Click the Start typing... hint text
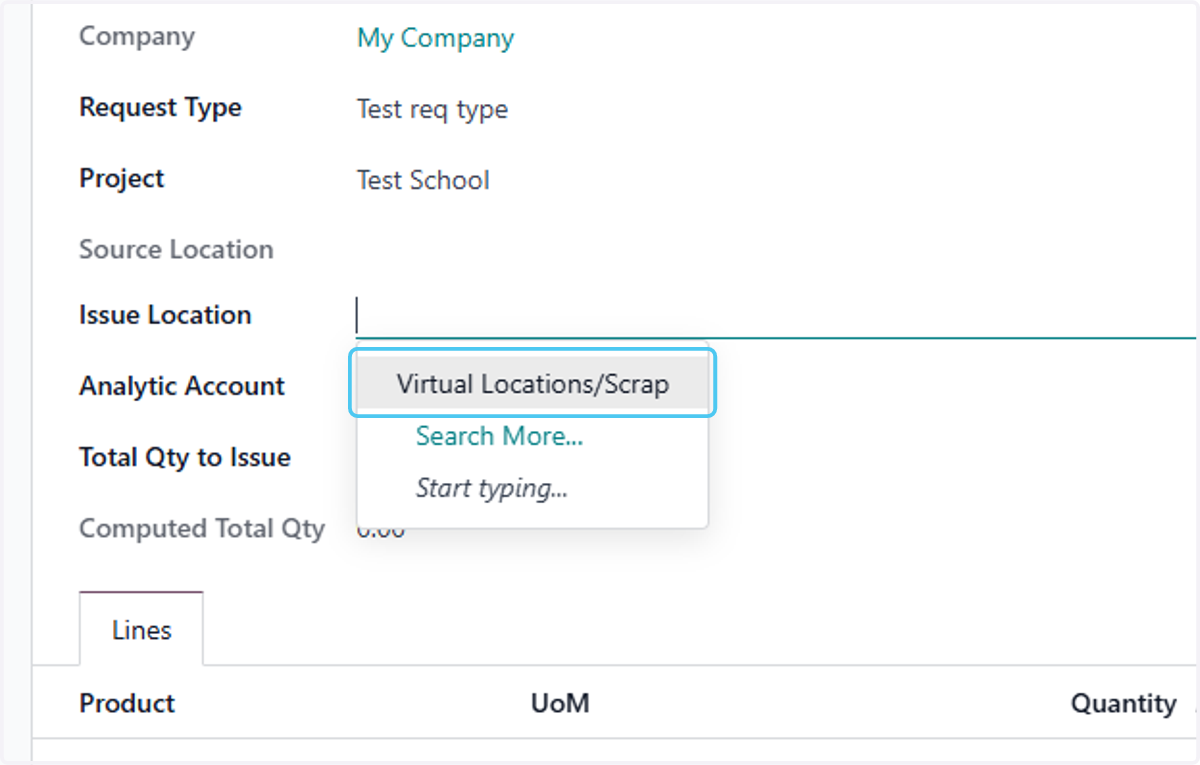 492,489
